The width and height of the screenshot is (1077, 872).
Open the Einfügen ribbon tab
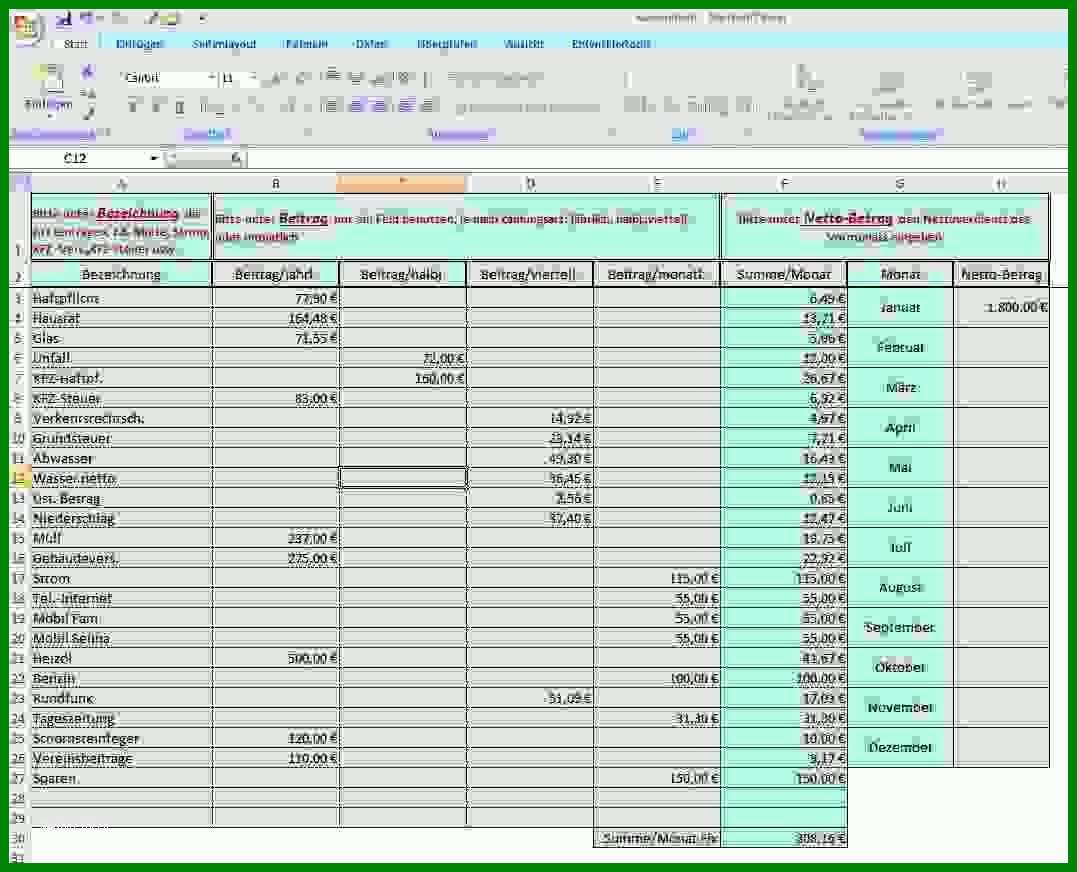tap(139, 44)
